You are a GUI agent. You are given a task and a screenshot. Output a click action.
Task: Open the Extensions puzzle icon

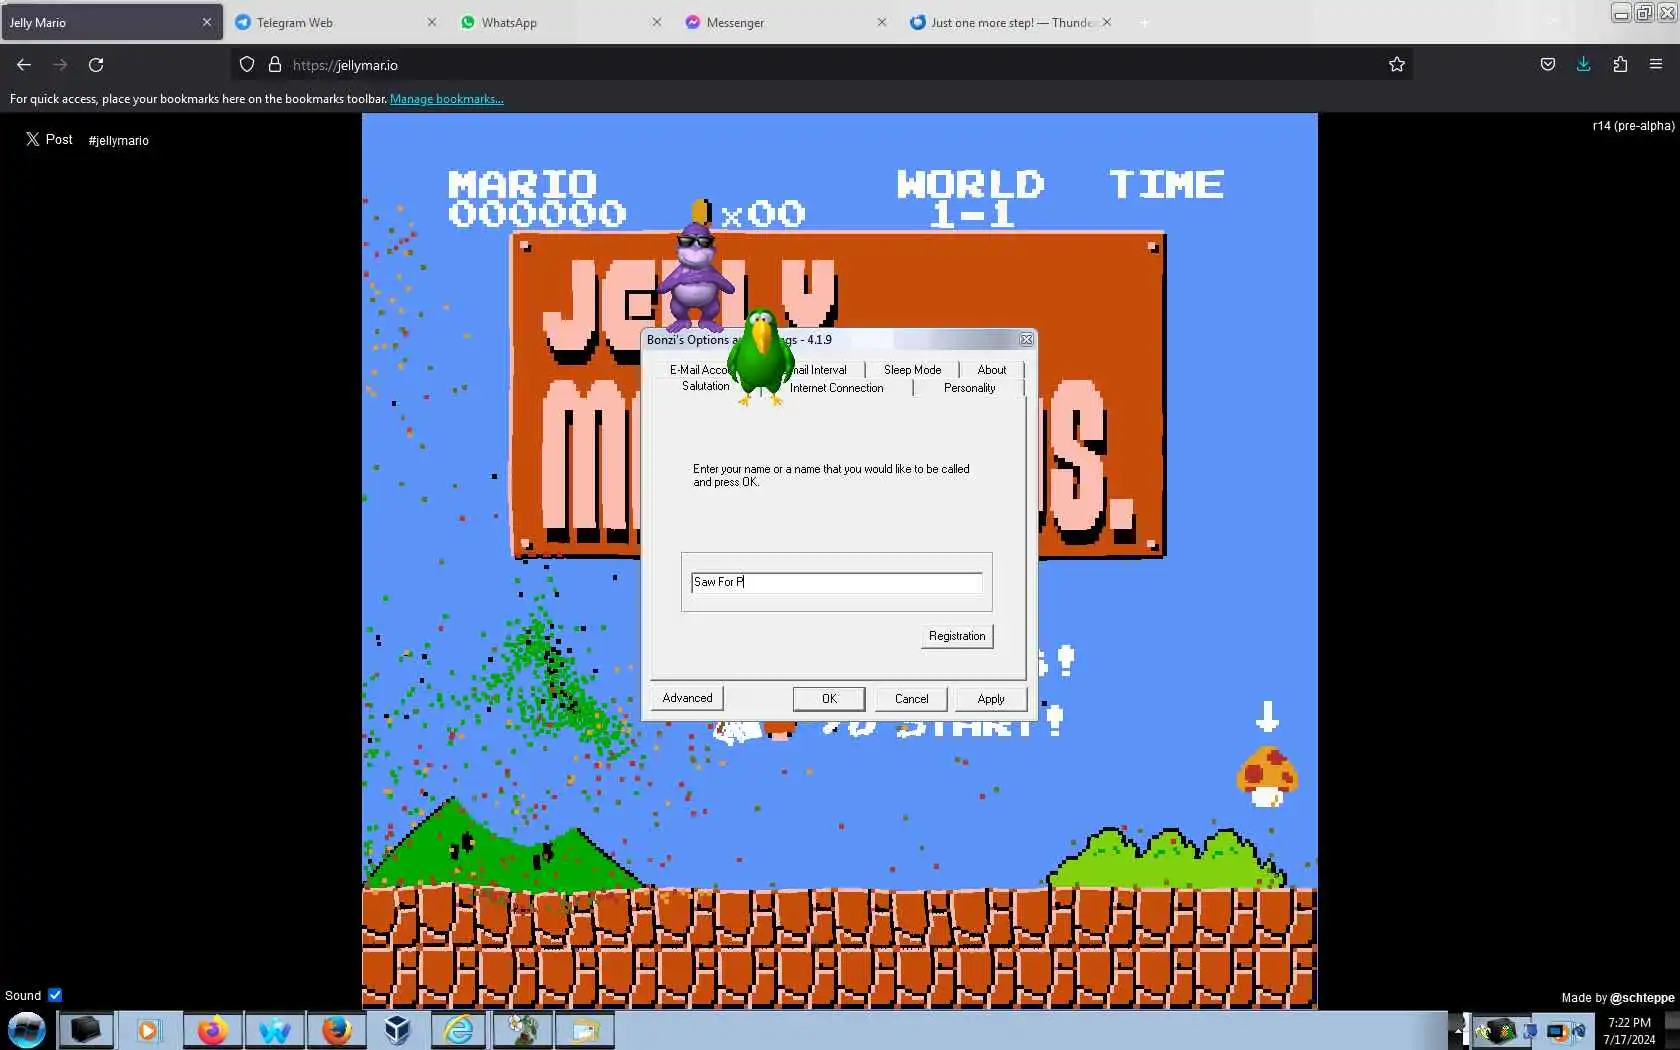coord(1620,65)
